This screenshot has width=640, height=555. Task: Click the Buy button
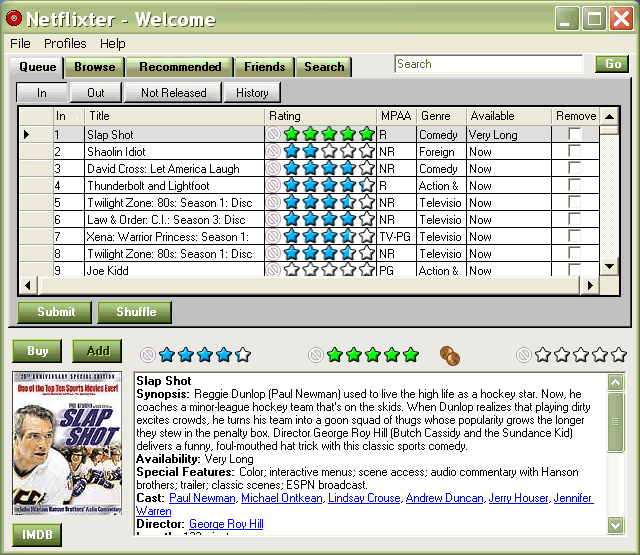[x=37, y=351]
